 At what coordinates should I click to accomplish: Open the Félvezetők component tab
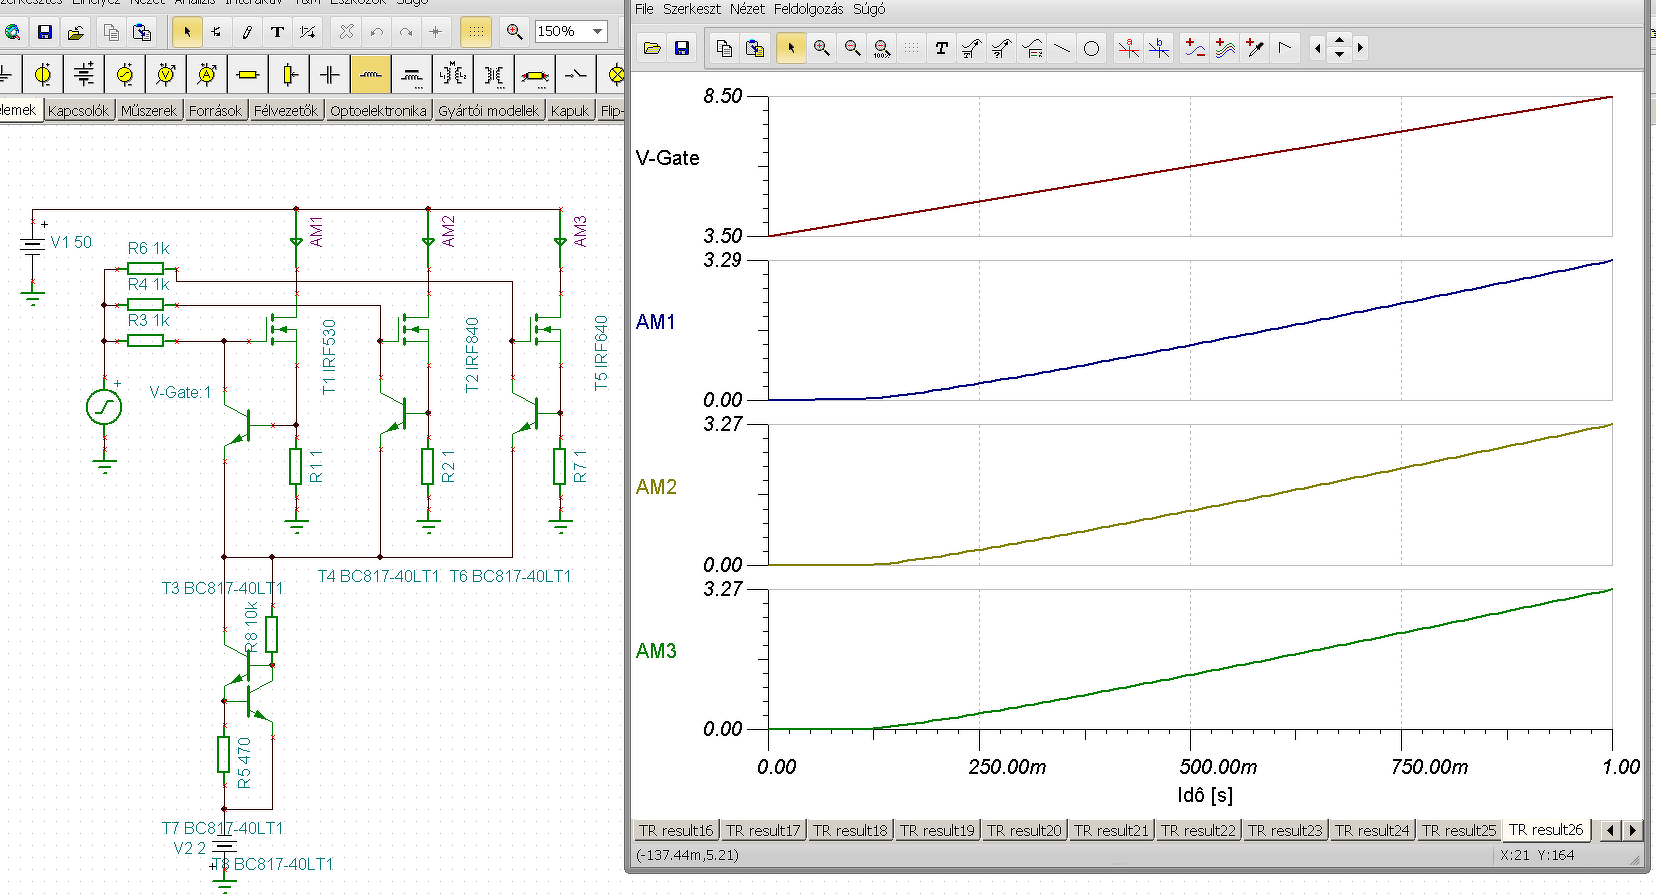(x=285, y=110)
